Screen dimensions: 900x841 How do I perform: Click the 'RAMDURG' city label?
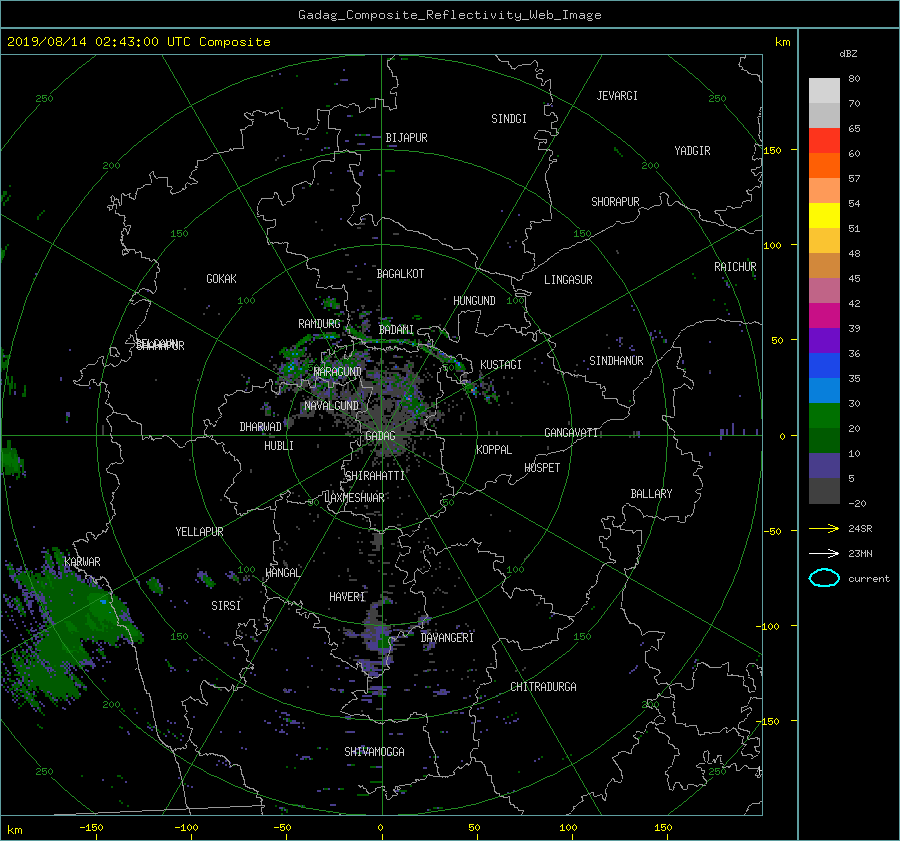[319, 324]
